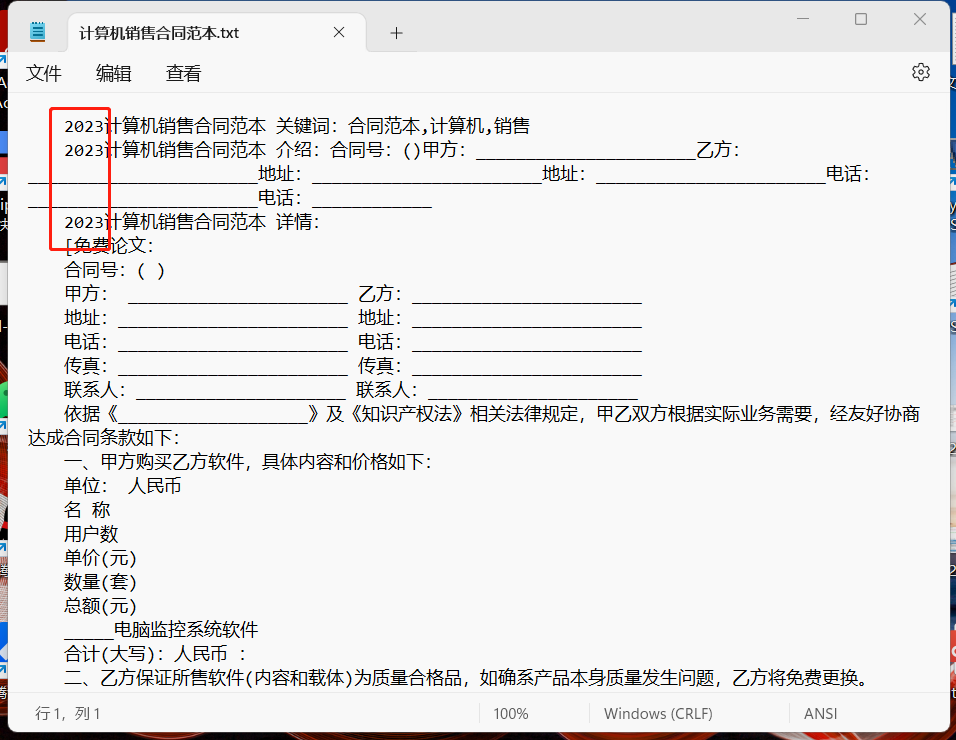This screenshot has height=740, width=956.
Task: Open the 编辑 menu
Action: tap(113, 73)
